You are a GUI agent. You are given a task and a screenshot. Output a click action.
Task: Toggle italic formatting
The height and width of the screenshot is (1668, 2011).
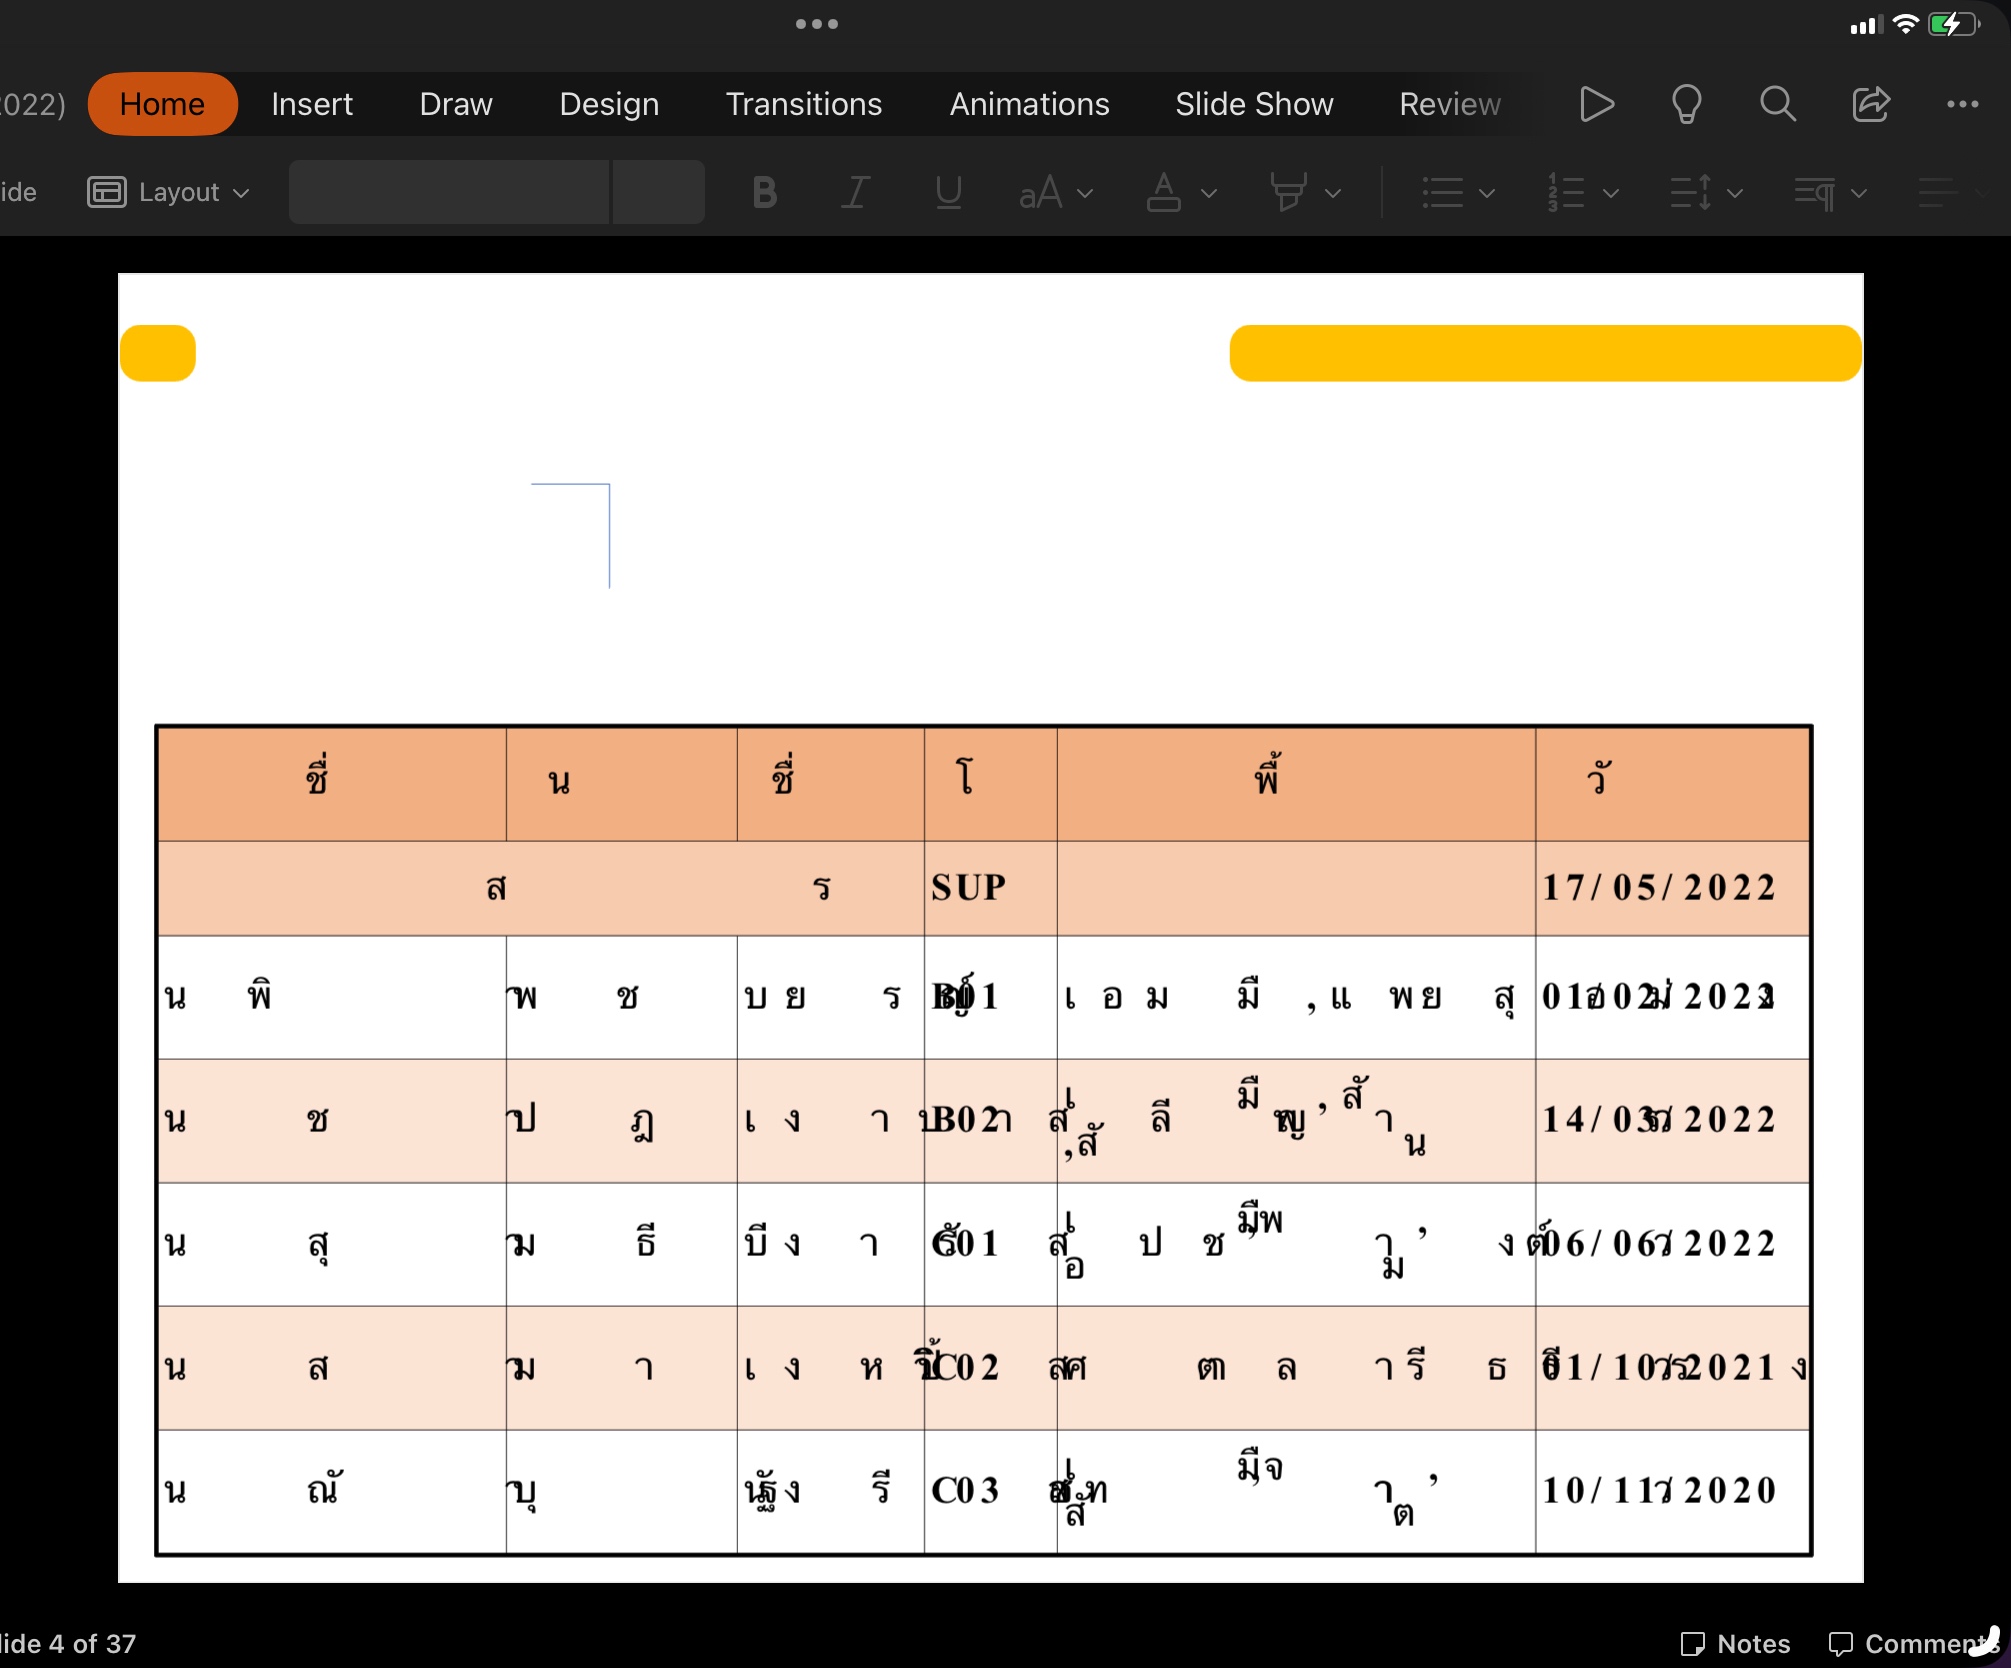click(x=855, y=192)
